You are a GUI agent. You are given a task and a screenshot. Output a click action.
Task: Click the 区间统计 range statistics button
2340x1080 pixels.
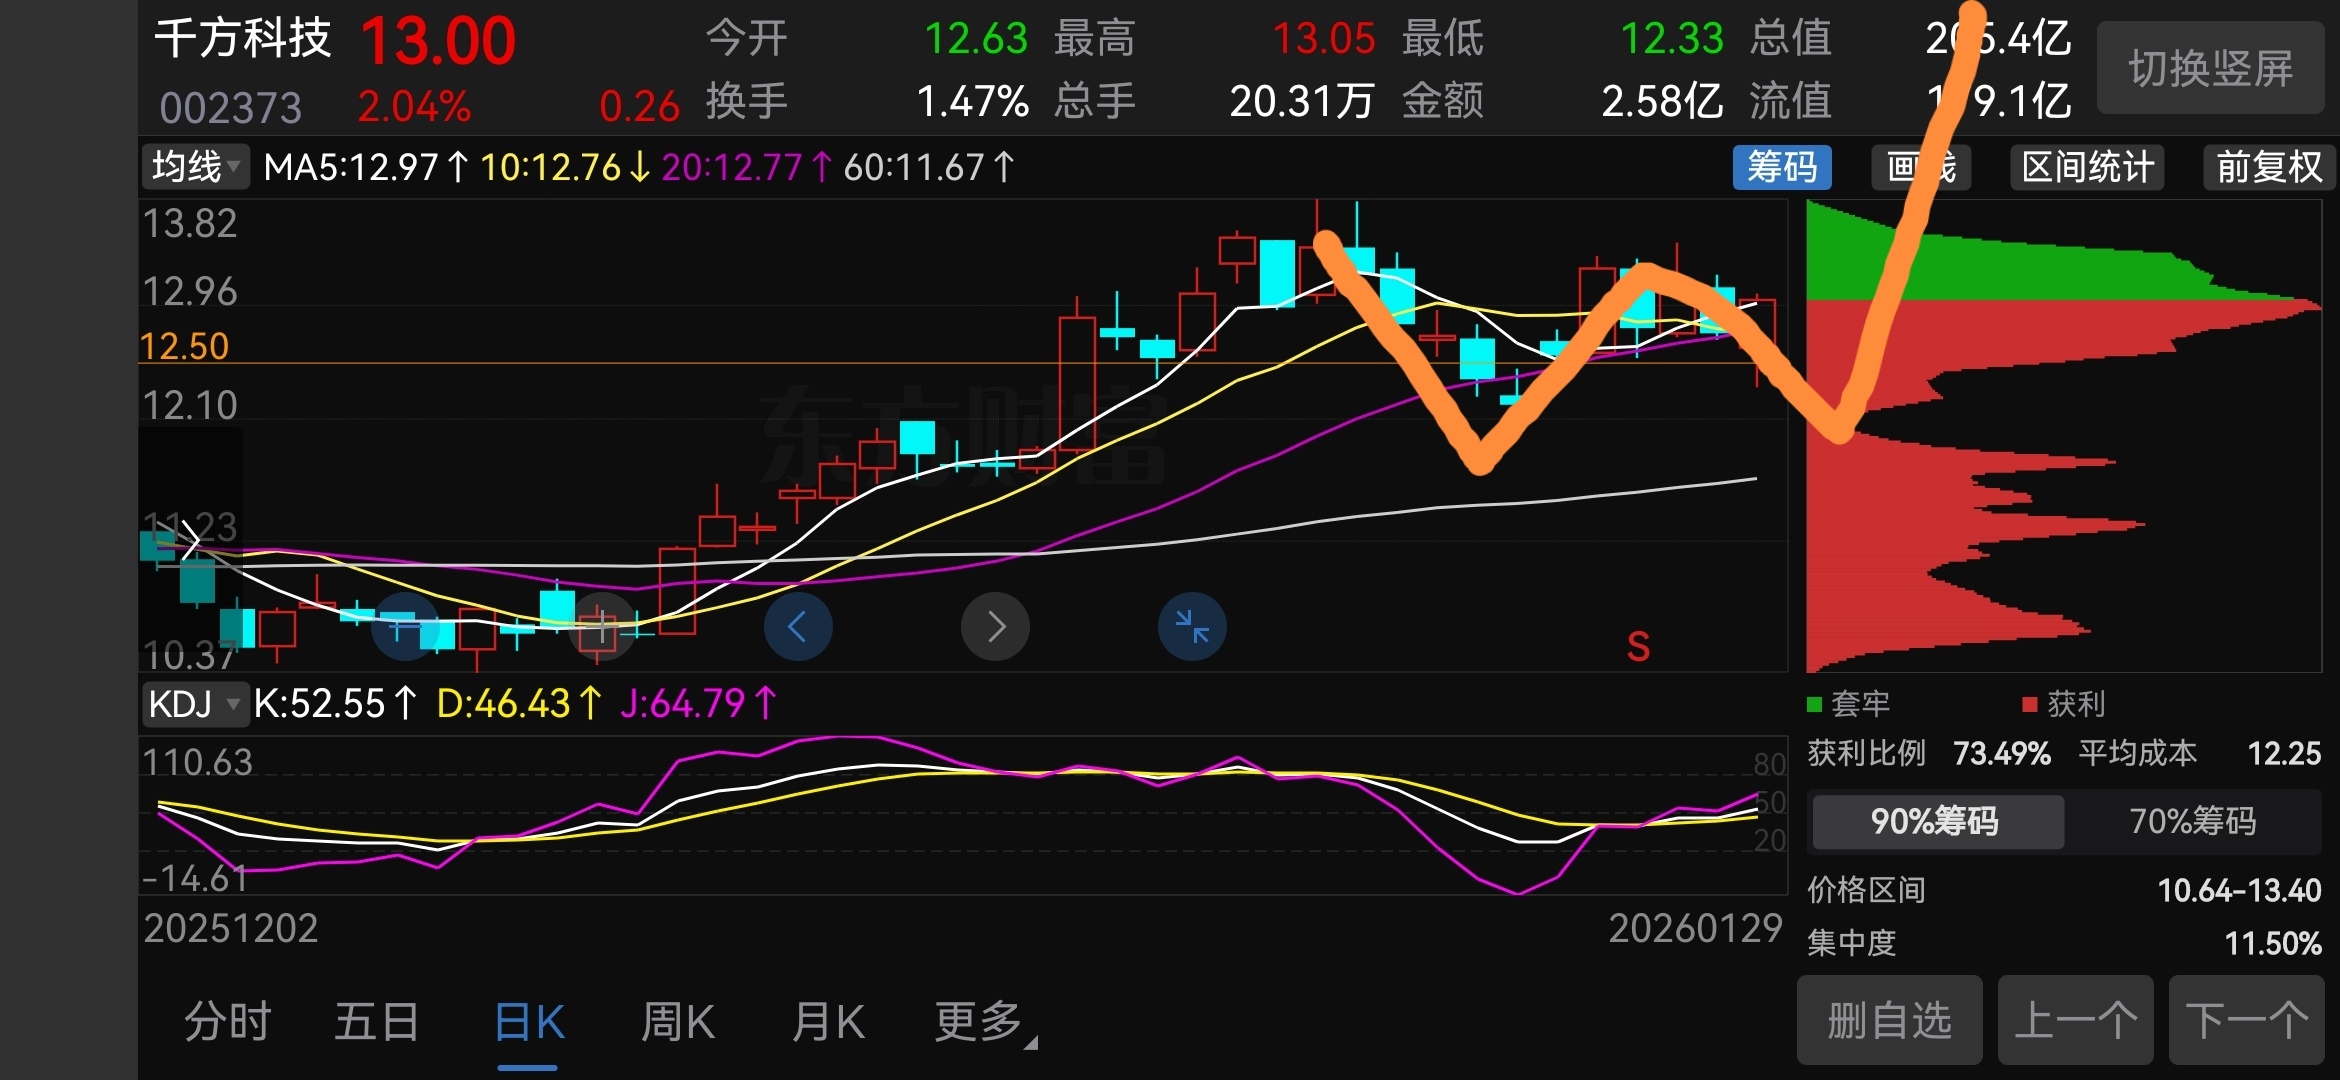click(x=2087, y=167)
